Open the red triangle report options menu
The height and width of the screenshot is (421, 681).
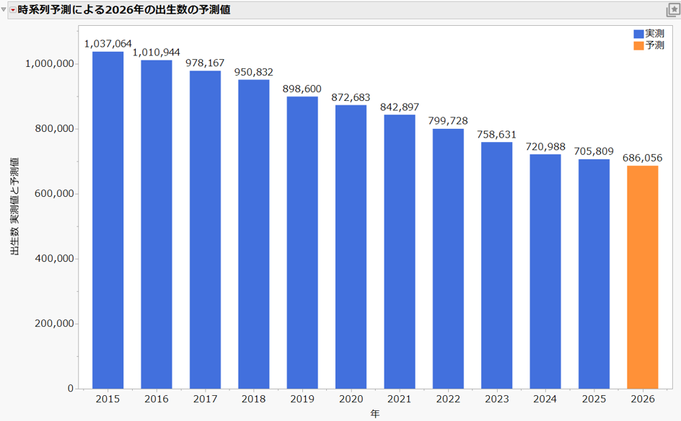click(13, 10)
